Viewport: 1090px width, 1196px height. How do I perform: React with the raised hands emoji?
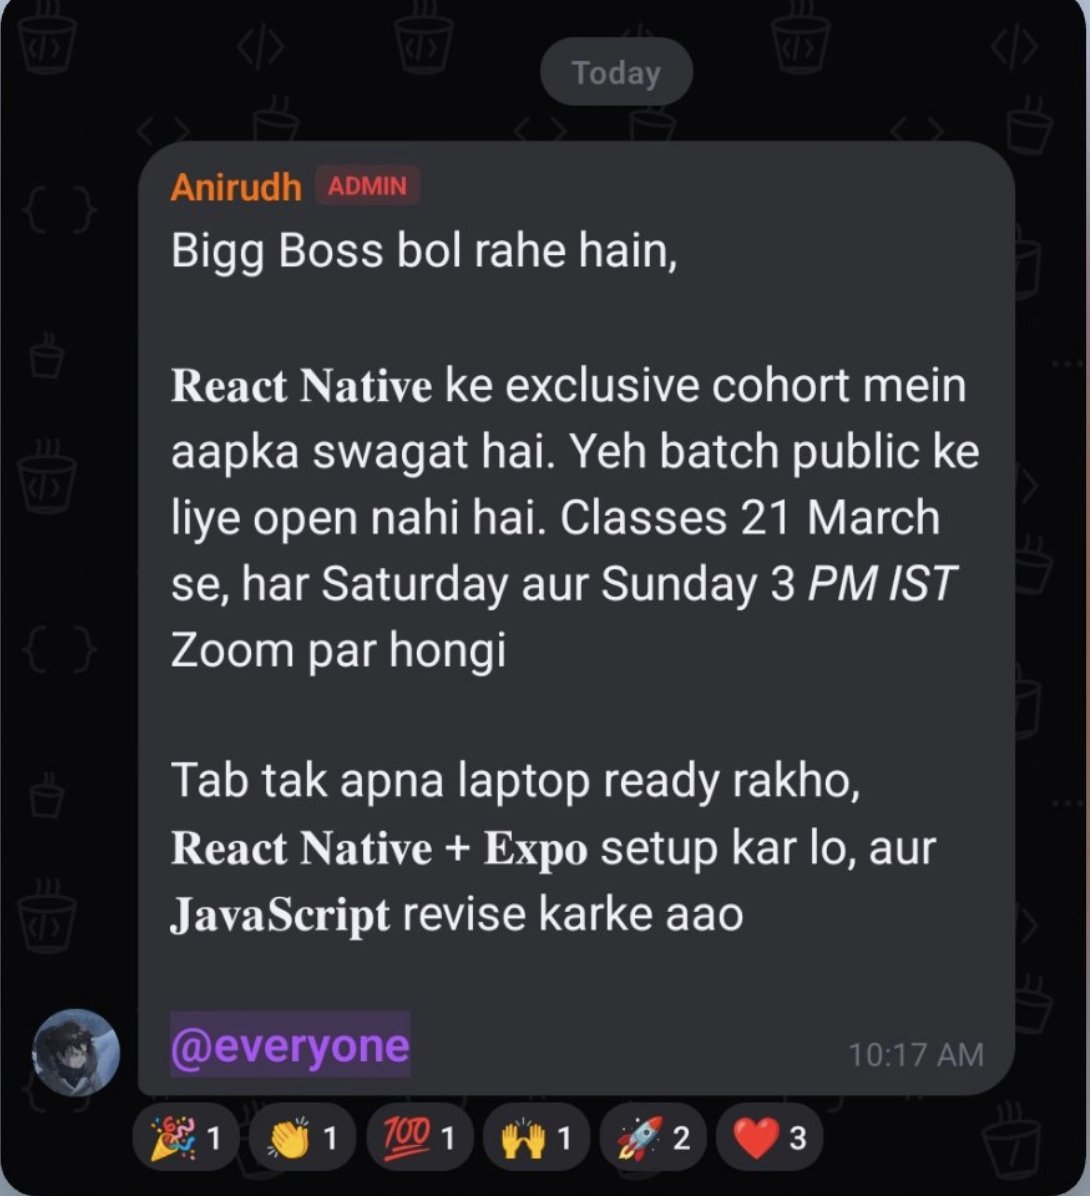535,1137
